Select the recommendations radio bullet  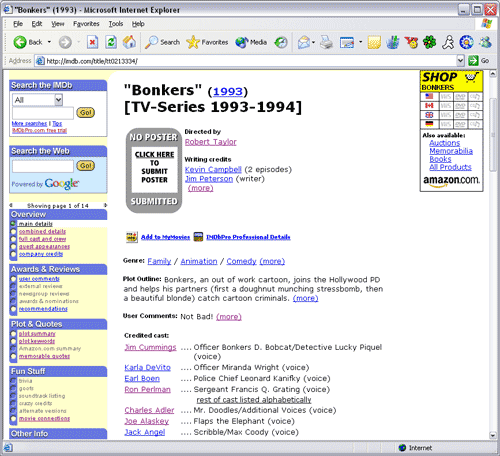pos(13,309)
